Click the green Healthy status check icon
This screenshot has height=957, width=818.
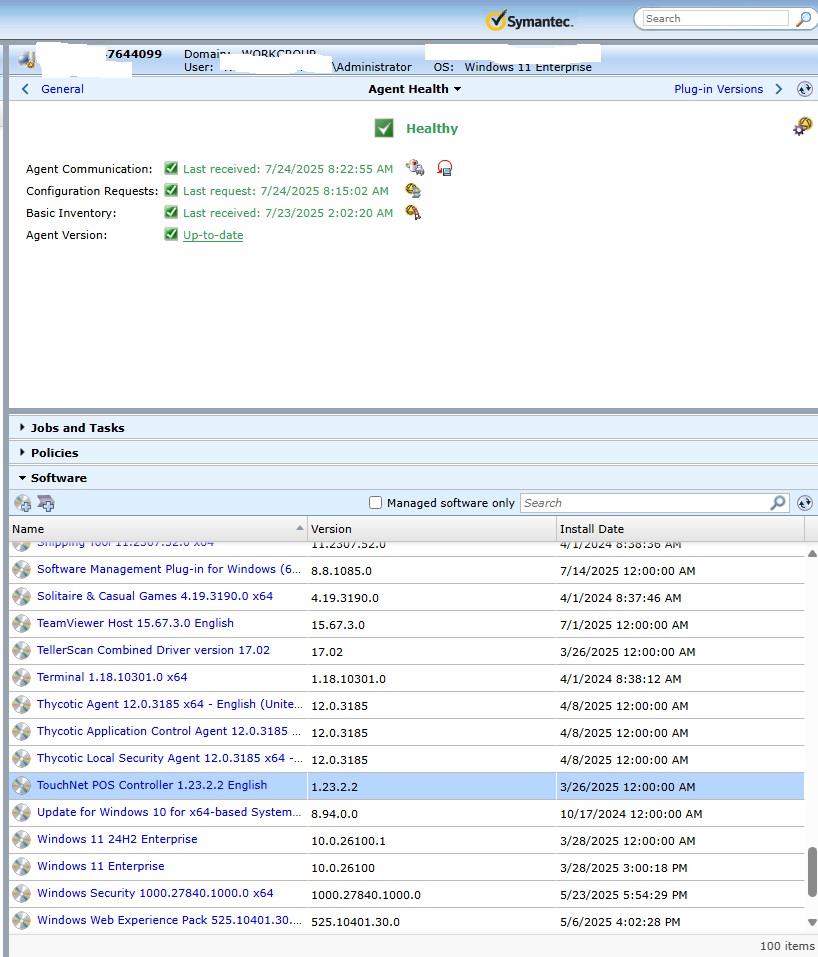coord(384,128)
